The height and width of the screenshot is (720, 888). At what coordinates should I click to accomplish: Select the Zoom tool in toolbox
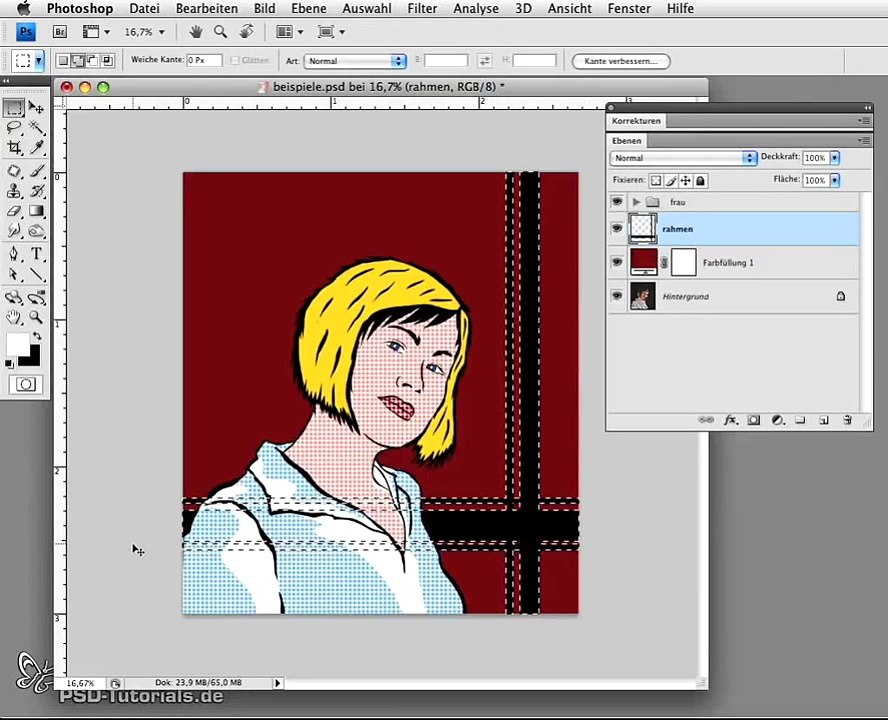click(x=36, y=317)
